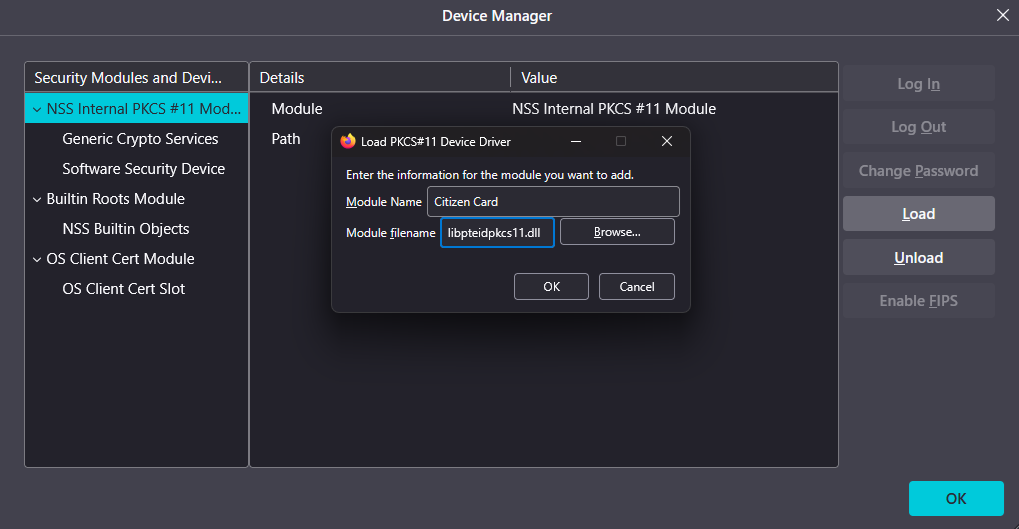Collapse the NSS Internal PKCS #11 Module node
Viewport: 1019px width, 529px height.
pyautogui.click(x=37, y=109)
